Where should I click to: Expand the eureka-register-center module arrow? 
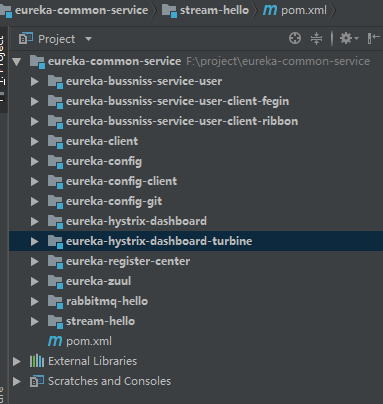(x=35, y=261)
